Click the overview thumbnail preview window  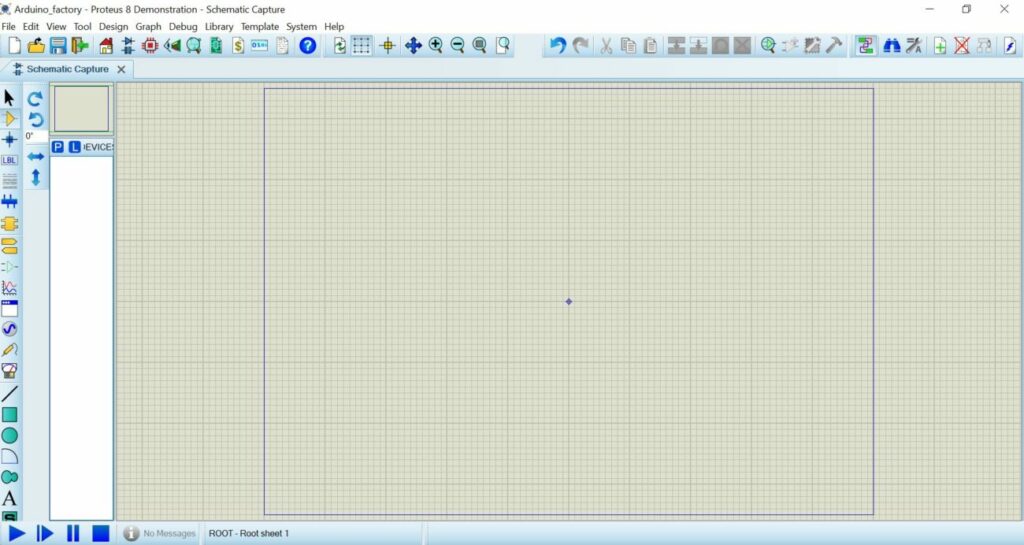[x=81, y=108]
